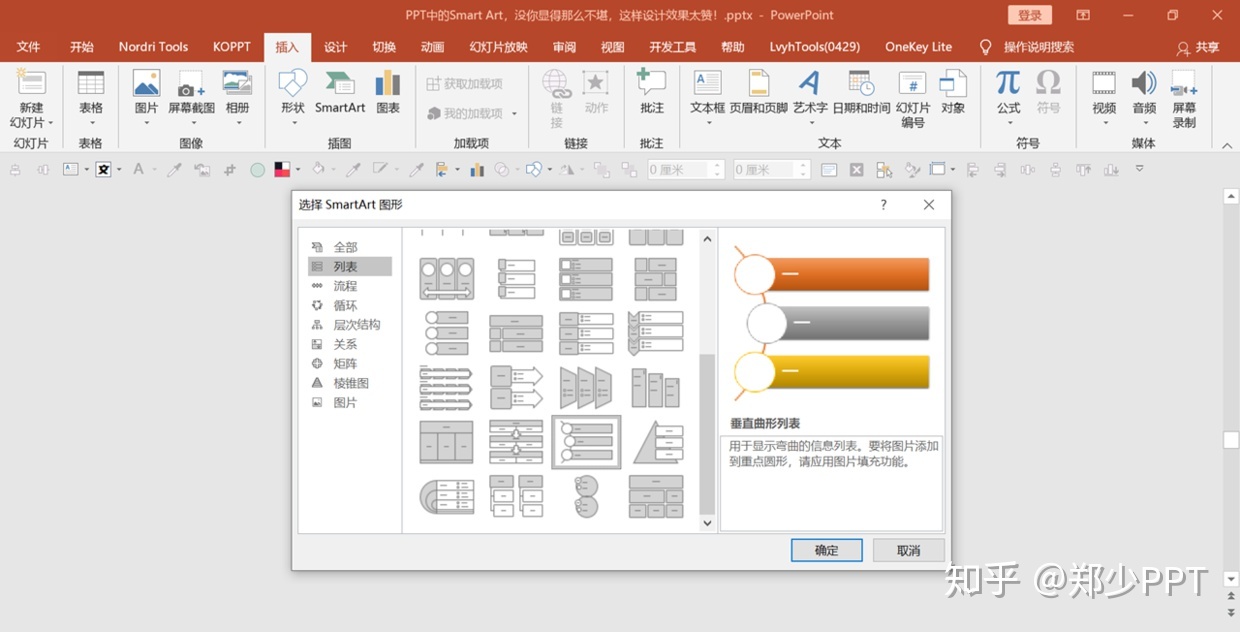Select the Vertical Curved List layout thumbnail

click(586, 442)
